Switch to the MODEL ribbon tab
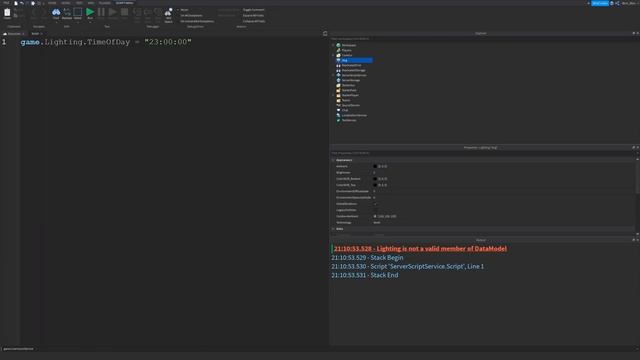Viewport: 640px width, 360px height. pyautogui.click(x=66, y=3)
